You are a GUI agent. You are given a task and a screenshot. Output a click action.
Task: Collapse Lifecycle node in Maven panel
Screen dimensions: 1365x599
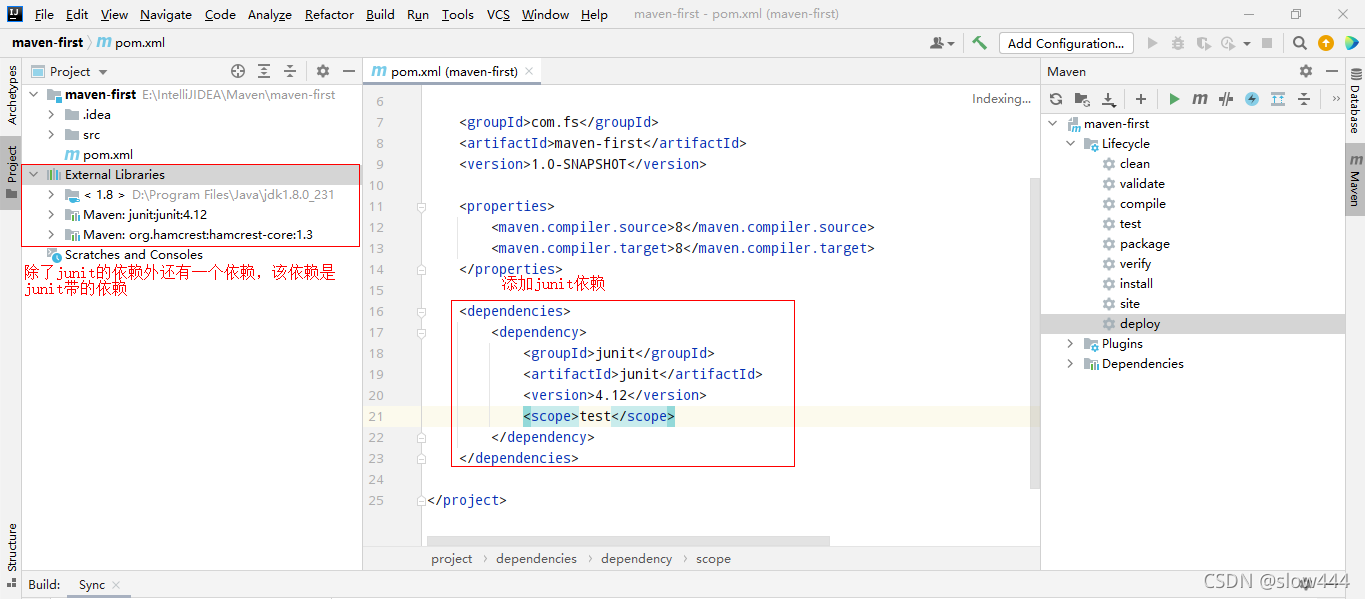pyautogui.click(x=1071, y=143)
